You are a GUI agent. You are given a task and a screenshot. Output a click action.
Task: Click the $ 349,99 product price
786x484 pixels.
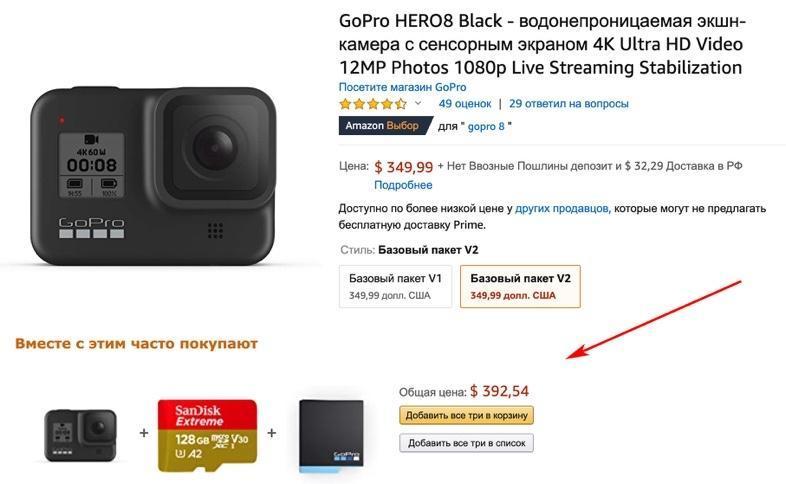click(404, 167)
